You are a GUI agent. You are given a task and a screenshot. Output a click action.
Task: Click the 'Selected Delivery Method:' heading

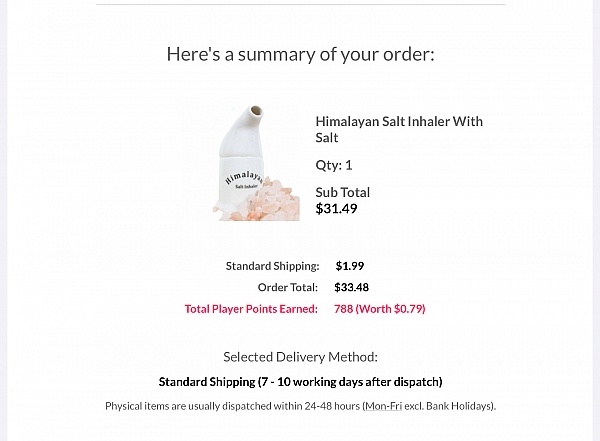[300, 357]
